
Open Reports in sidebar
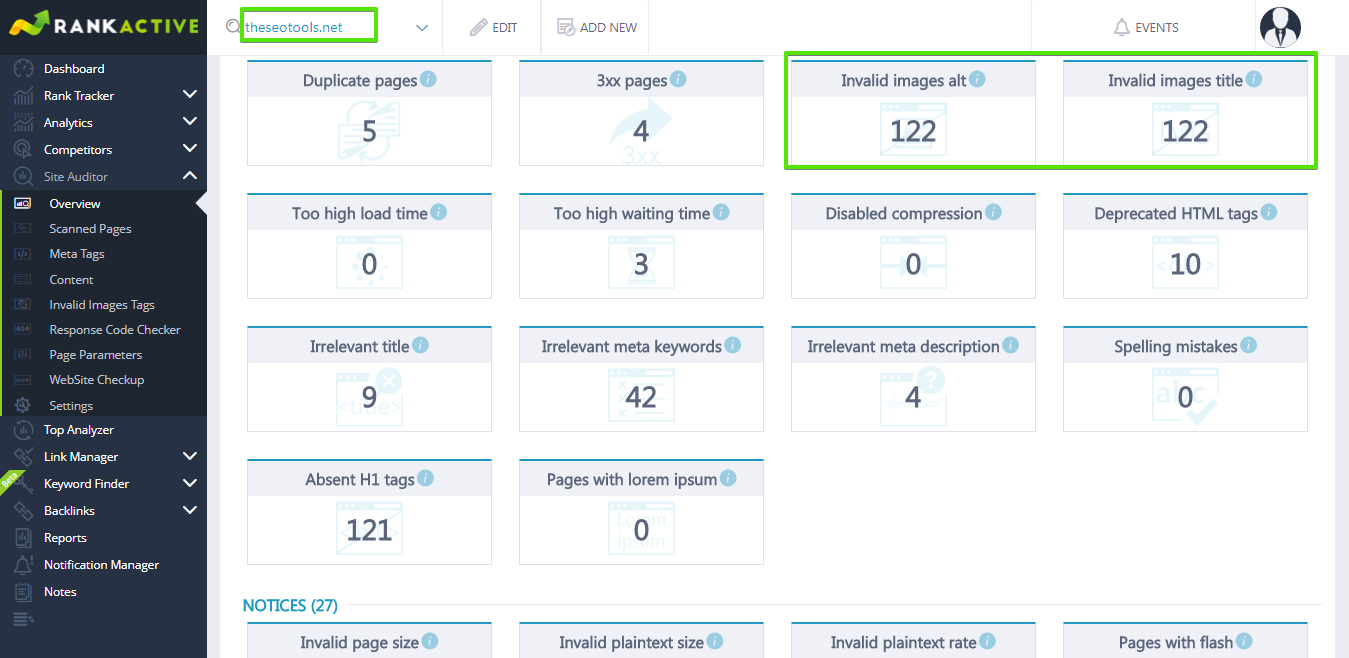pyautogui.click(x=65, y=538)
